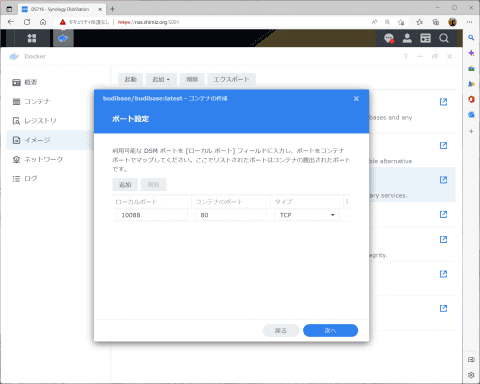Click the エクスポート button in Docker toolbar
Viewport: 480px width, 384px height.
tap(231, 79)
